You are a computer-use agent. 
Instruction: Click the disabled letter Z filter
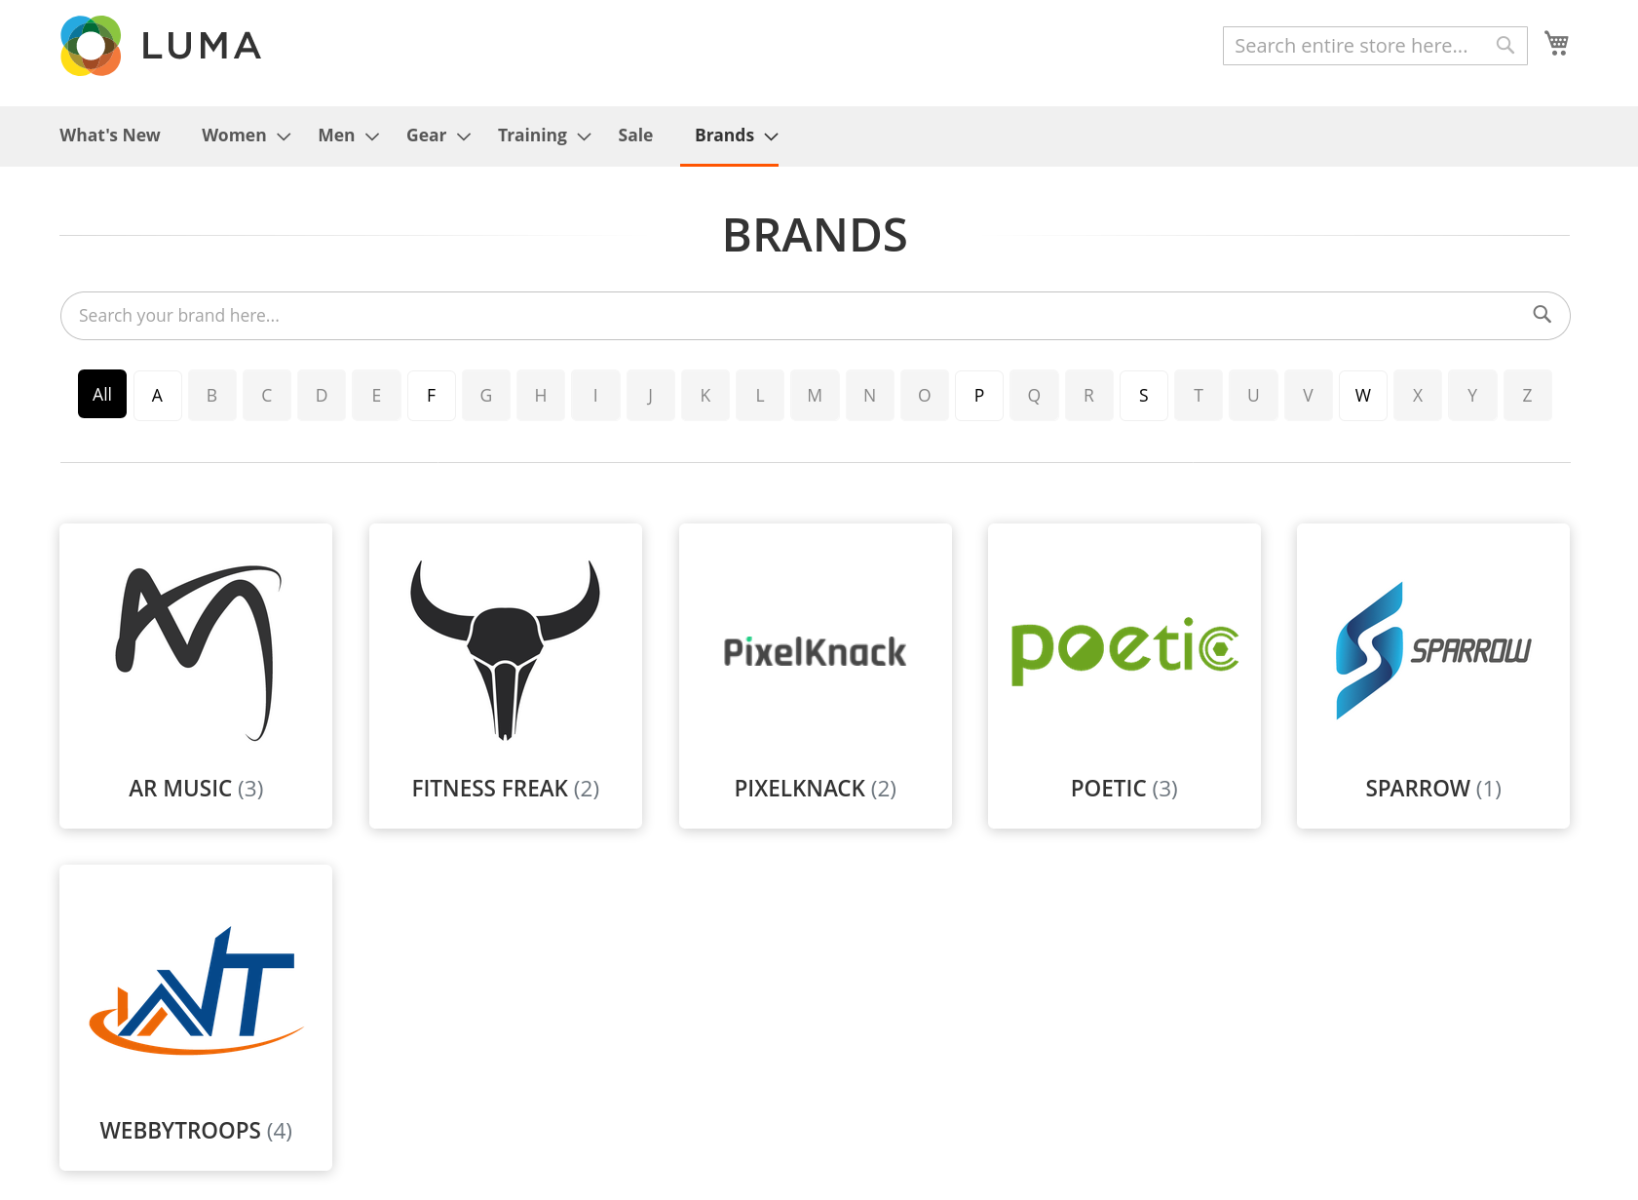1527,395
